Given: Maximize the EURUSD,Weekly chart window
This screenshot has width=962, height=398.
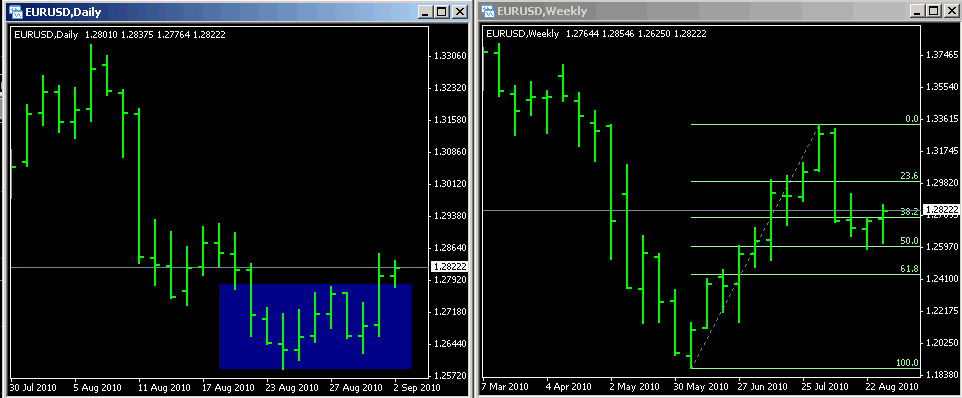Looking at the screenshot, I should coord(934,12).
